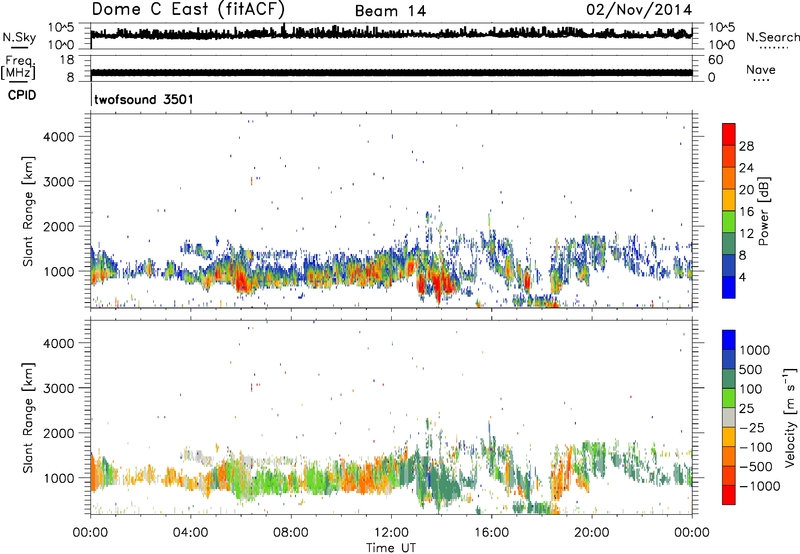Click the Velocity bar '-25' tick label
800x554 pixels.
coord(753,428)
